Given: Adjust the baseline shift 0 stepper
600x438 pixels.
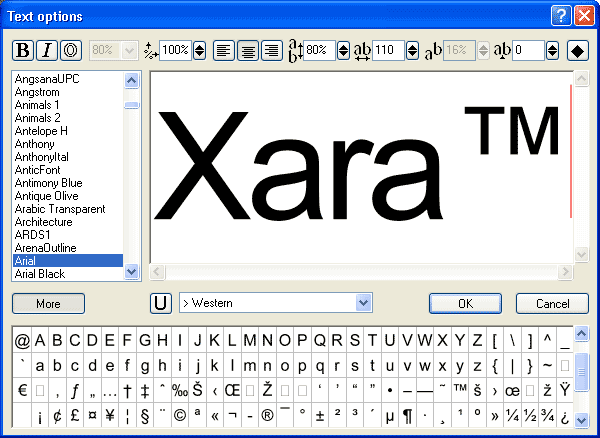Looking at the screenshot, I should [552, 50].
